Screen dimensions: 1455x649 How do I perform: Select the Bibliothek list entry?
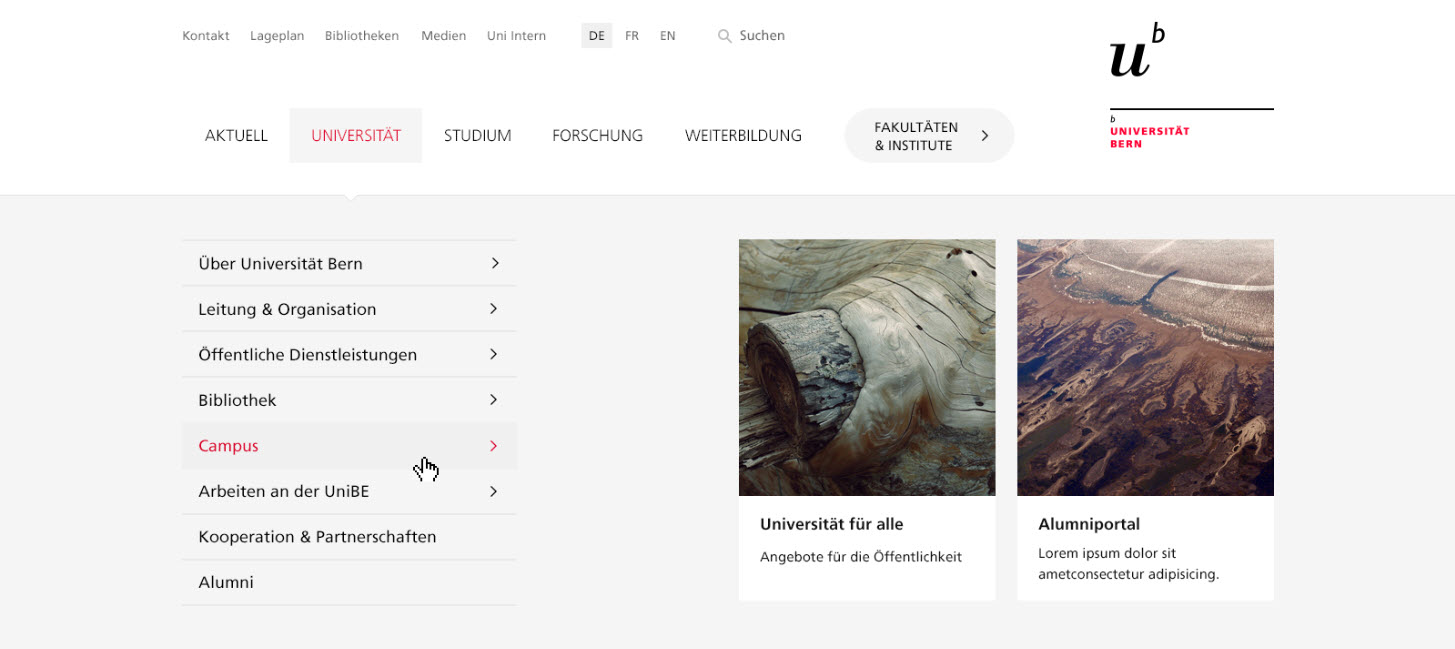tap(349, 400)
